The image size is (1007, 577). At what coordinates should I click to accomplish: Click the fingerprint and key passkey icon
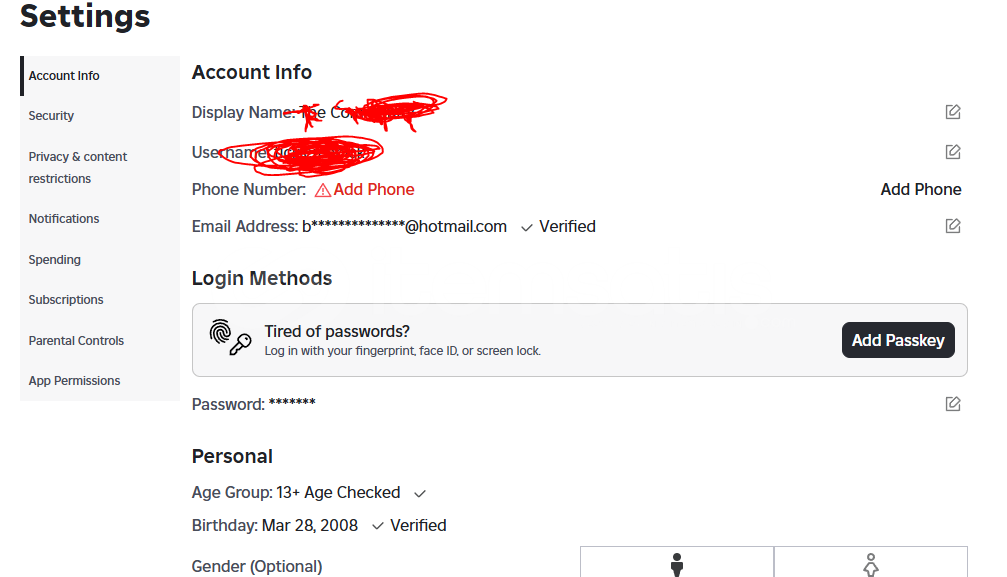(x=230, y=337)
